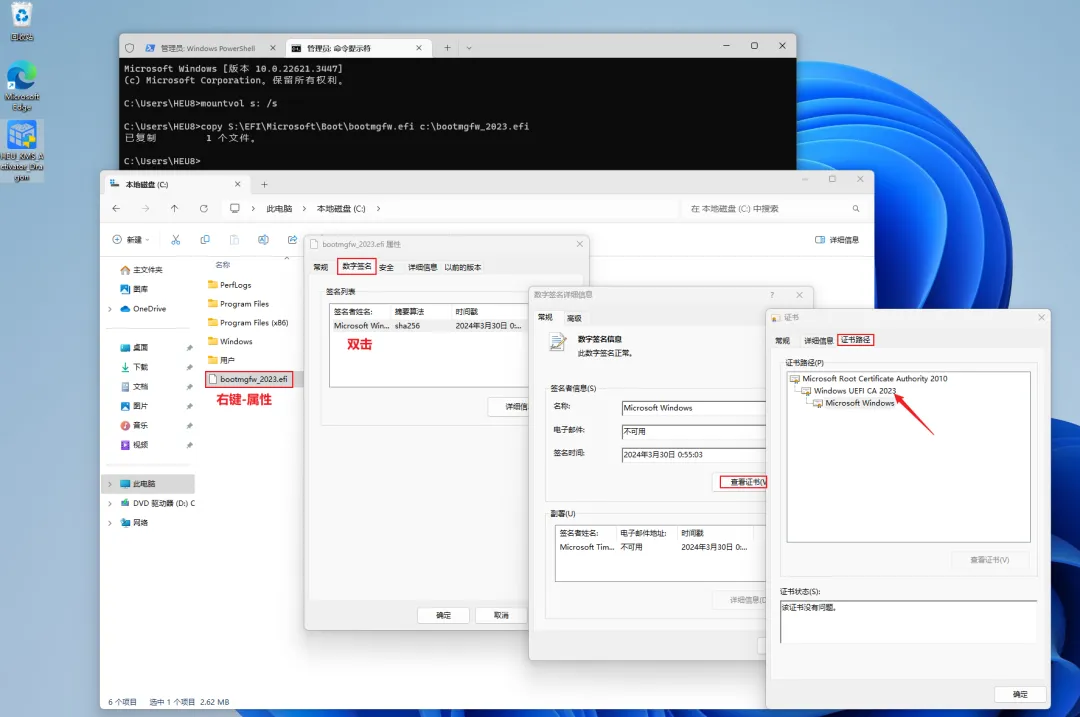The width and height of the screenshot is (1080, 717).
Task: Click the Paste icon in Explorer toolbar
Action: click(x=234, y=240)
